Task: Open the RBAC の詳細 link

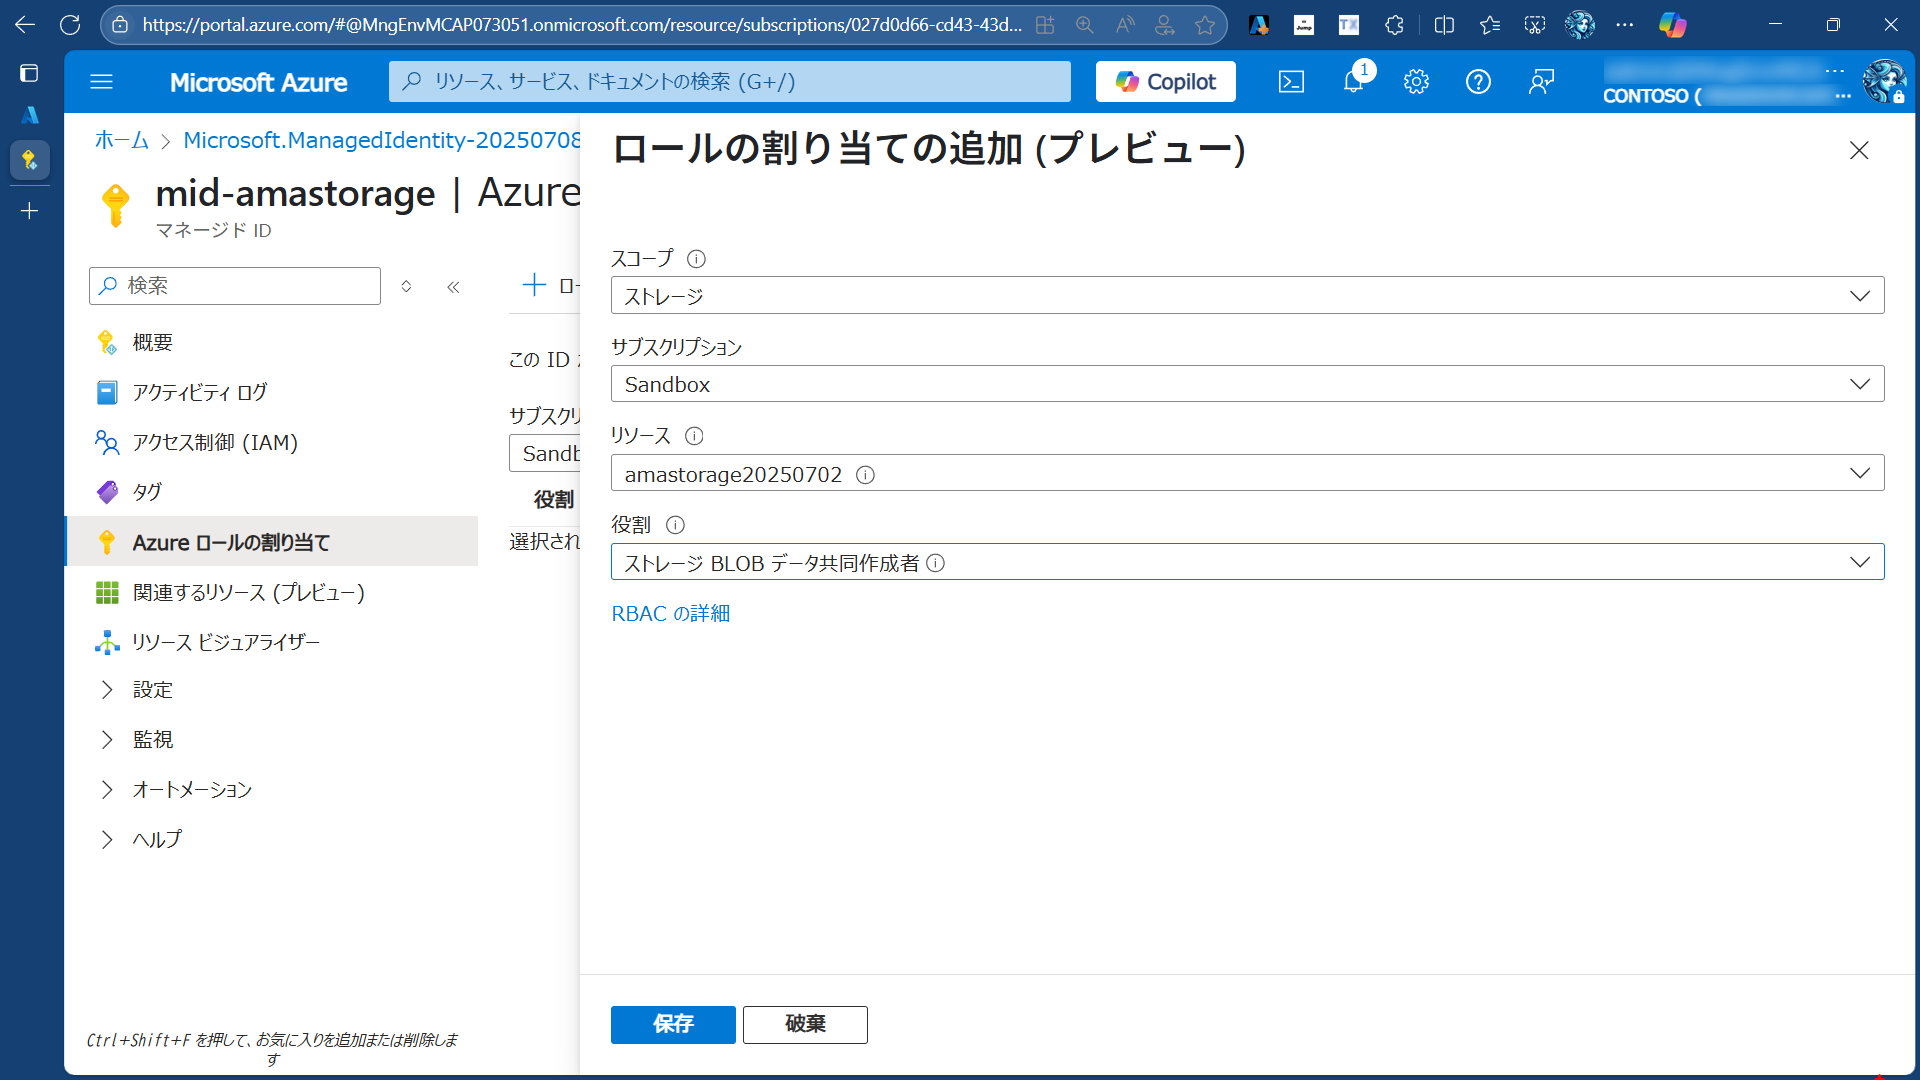Action: click(x=670, y=614)
